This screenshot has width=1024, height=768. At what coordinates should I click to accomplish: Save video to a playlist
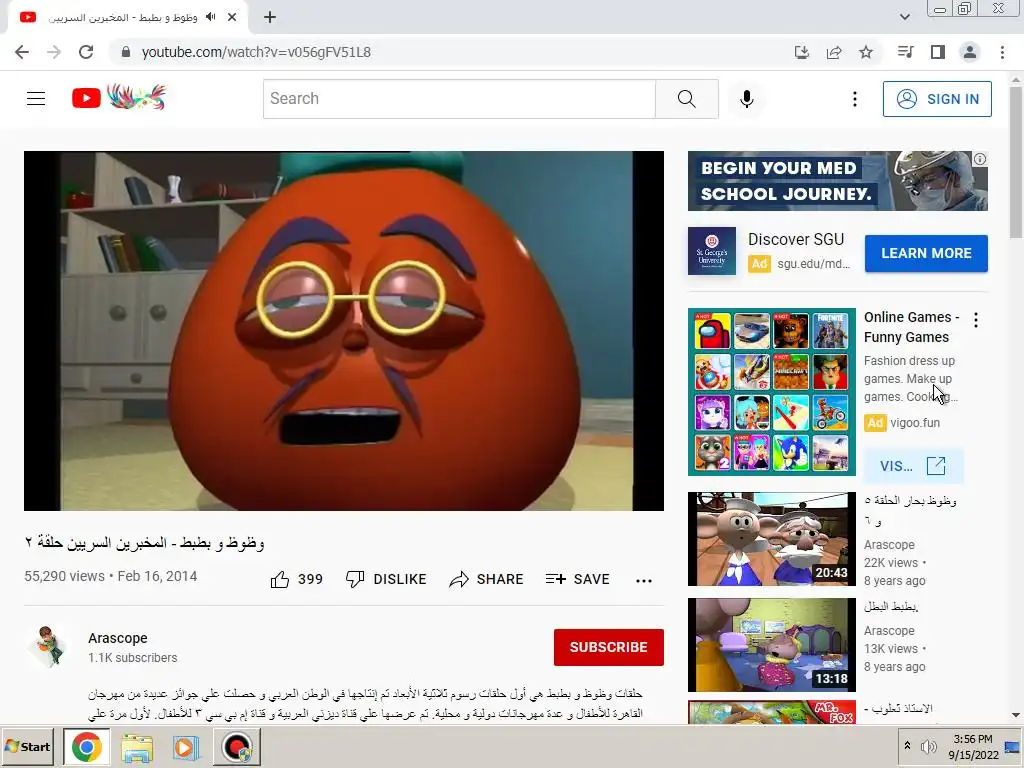577,579
